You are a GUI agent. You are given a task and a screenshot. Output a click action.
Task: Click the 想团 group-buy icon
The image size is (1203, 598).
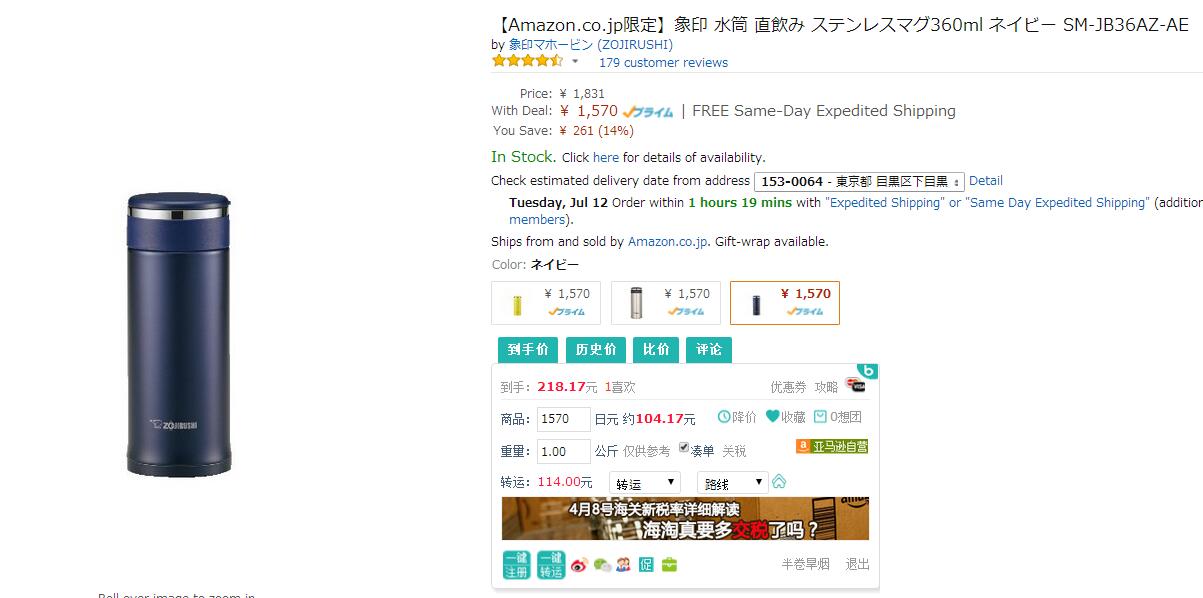(820, 417)
